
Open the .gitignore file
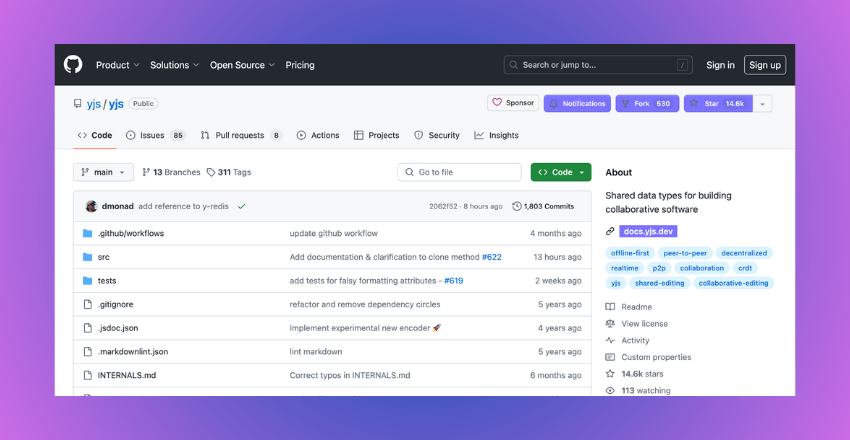[x=115, y=305]
